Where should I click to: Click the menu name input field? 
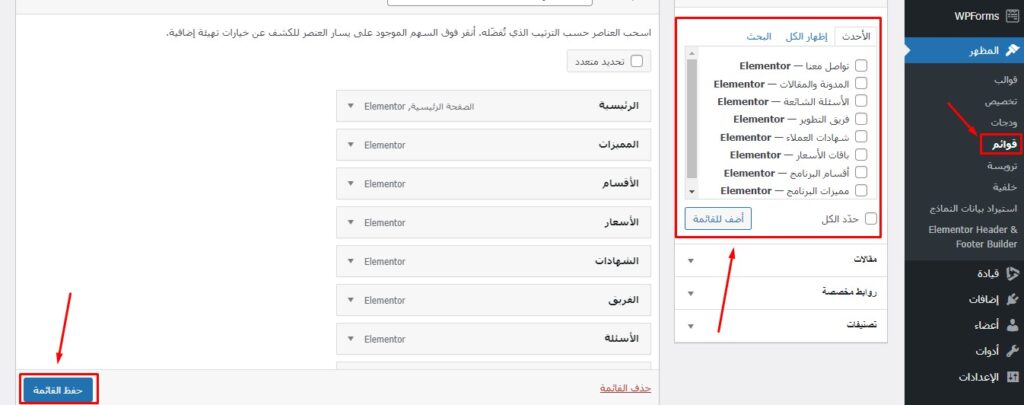click(490, 3)
